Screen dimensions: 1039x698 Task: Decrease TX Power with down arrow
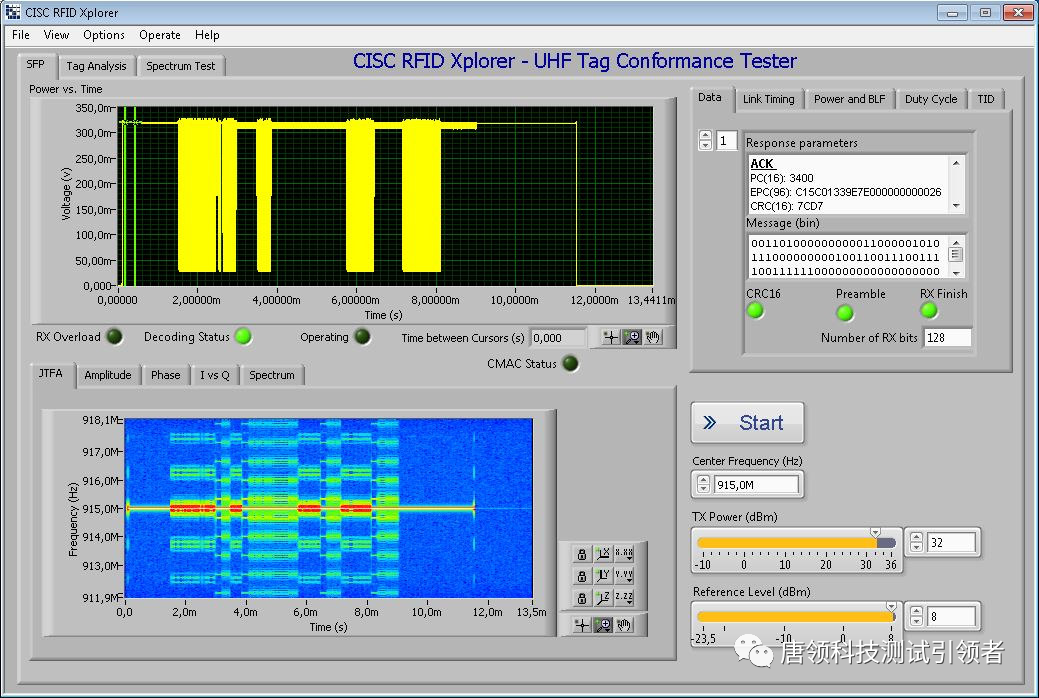[916, 547]
